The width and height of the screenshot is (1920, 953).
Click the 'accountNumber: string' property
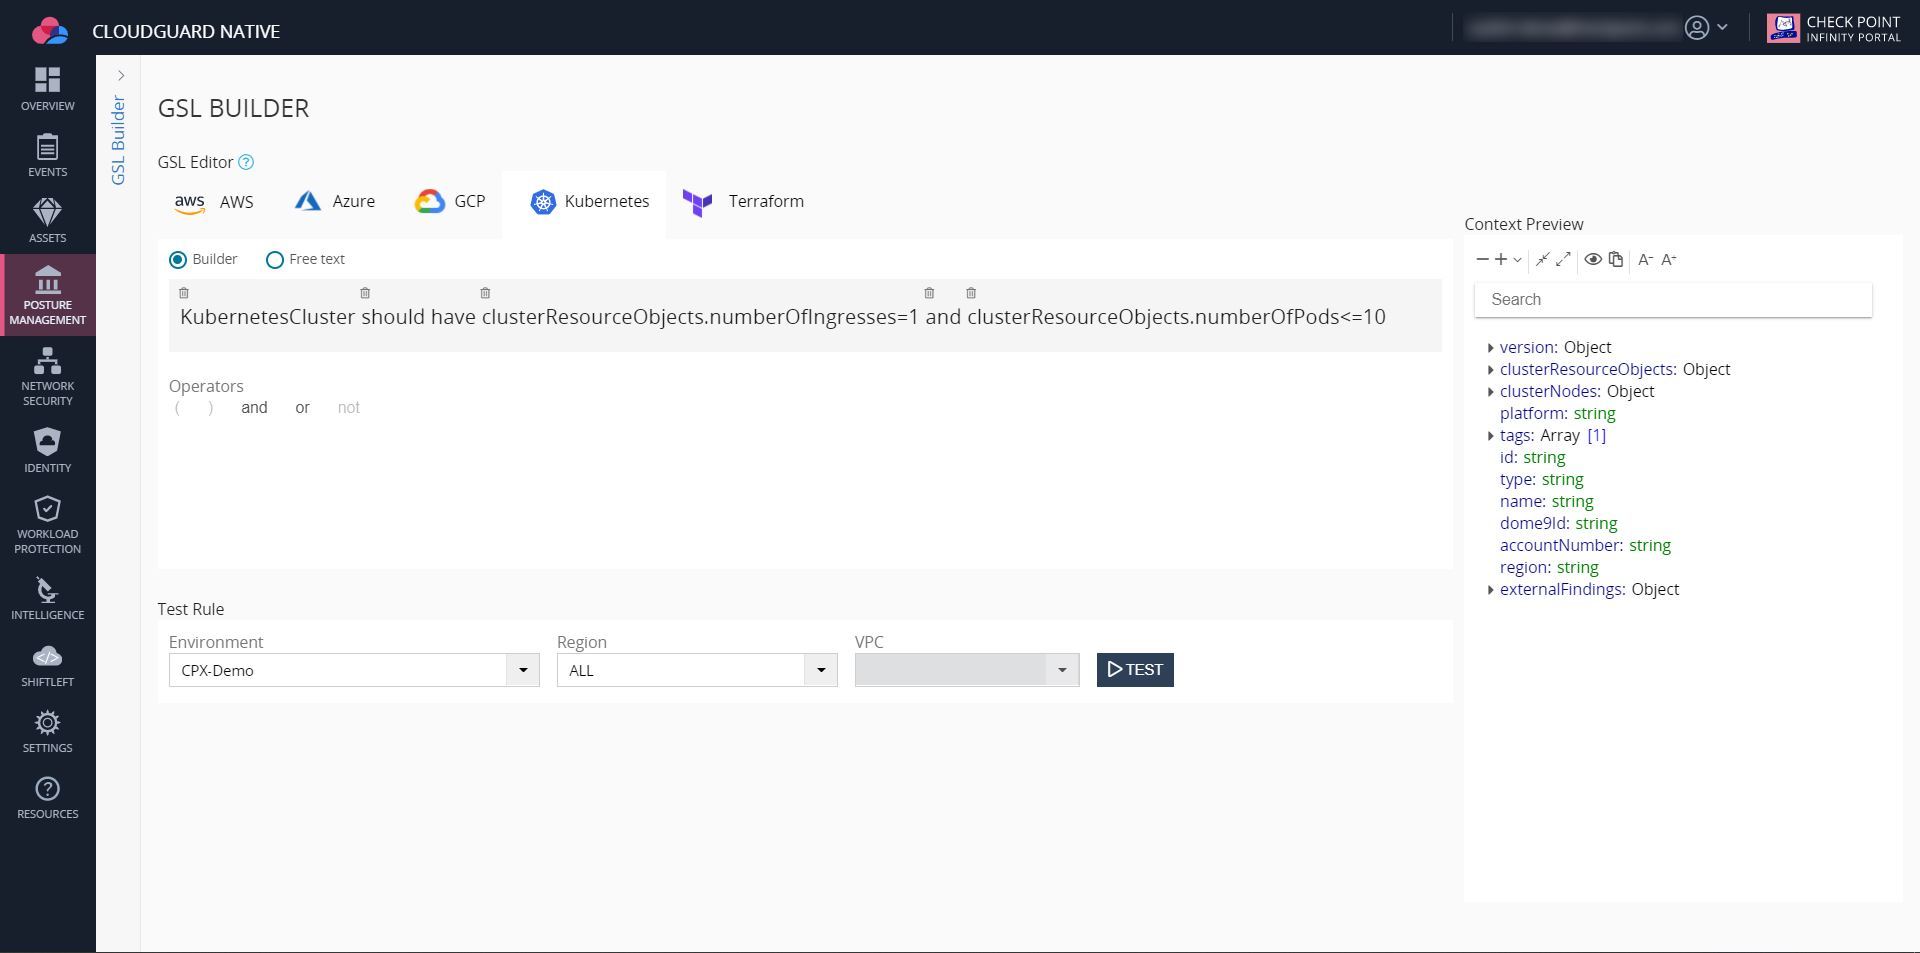click(1585, 546)
